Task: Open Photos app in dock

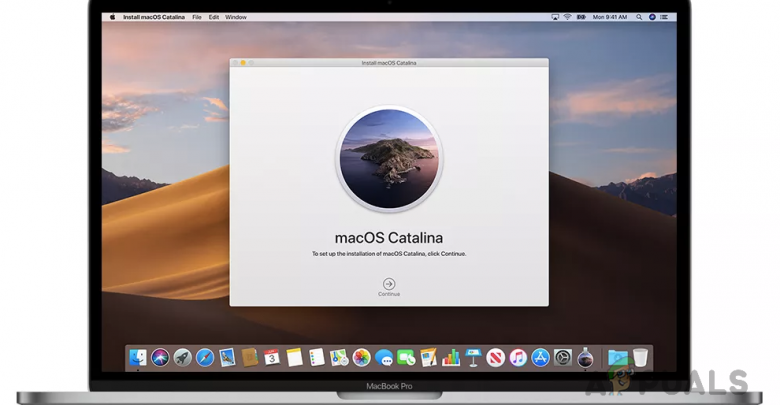Action: (x=362, y=357)
